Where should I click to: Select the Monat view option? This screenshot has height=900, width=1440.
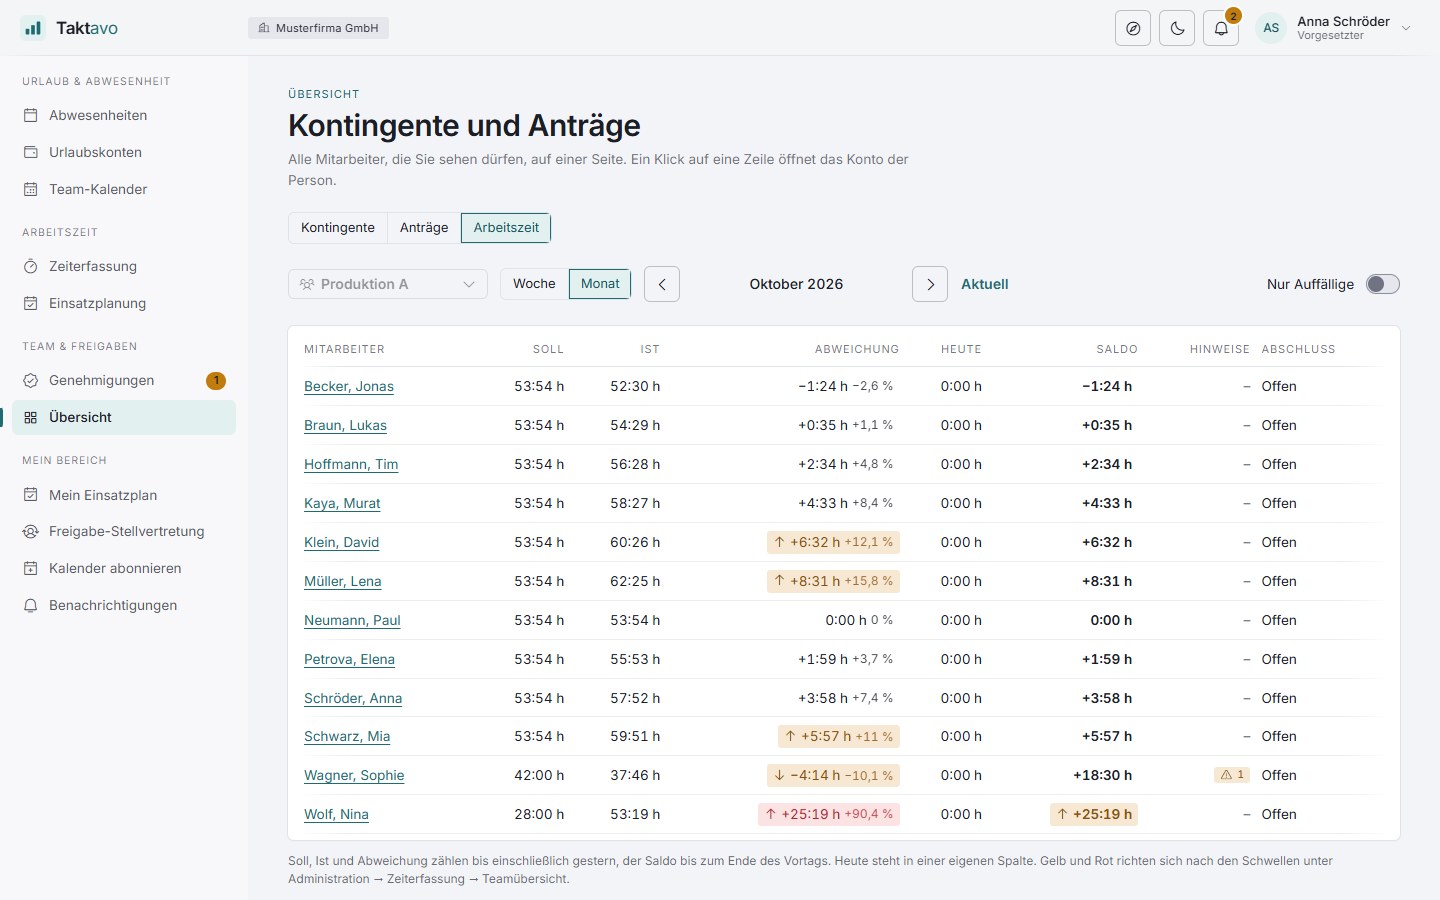600,284
